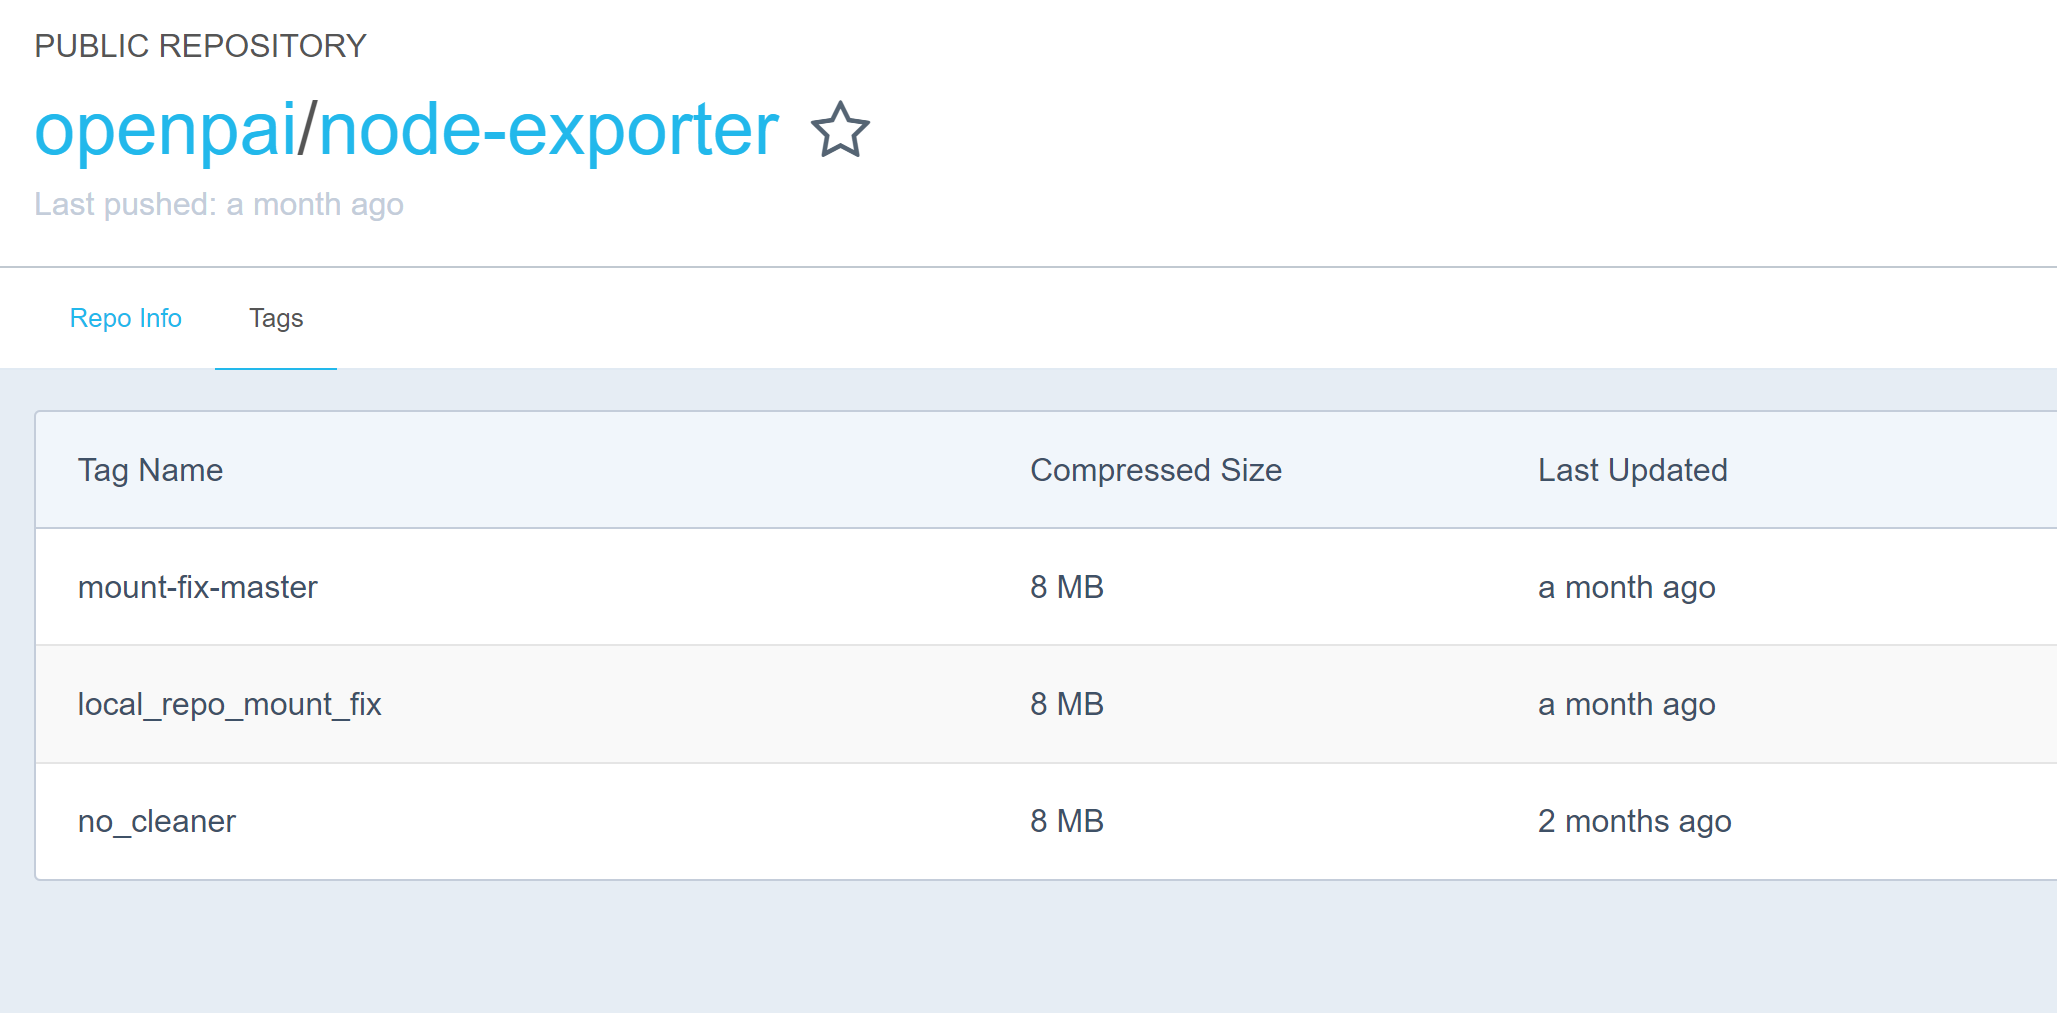Screen dimensions: 2057x1013
Task: Sort by the Last Updated column header
Action: pos(1632,470)
